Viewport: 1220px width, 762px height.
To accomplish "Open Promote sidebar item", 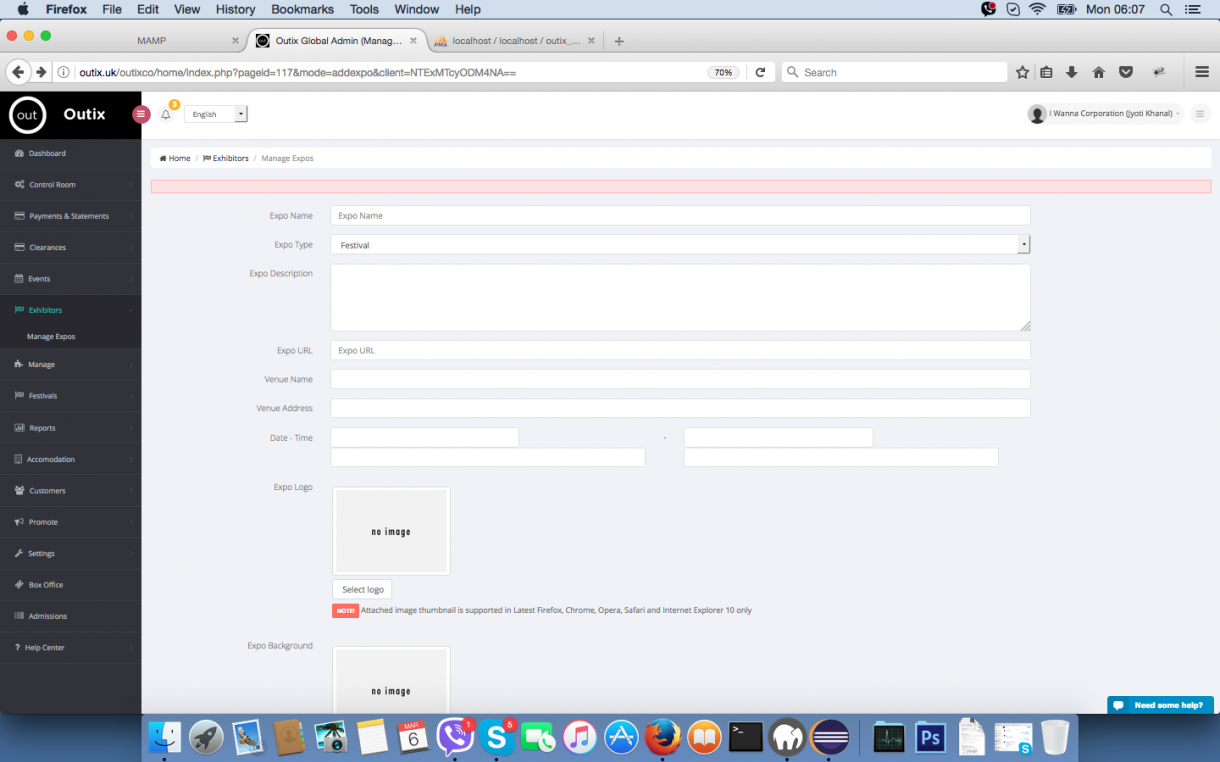I will point(70,522).
